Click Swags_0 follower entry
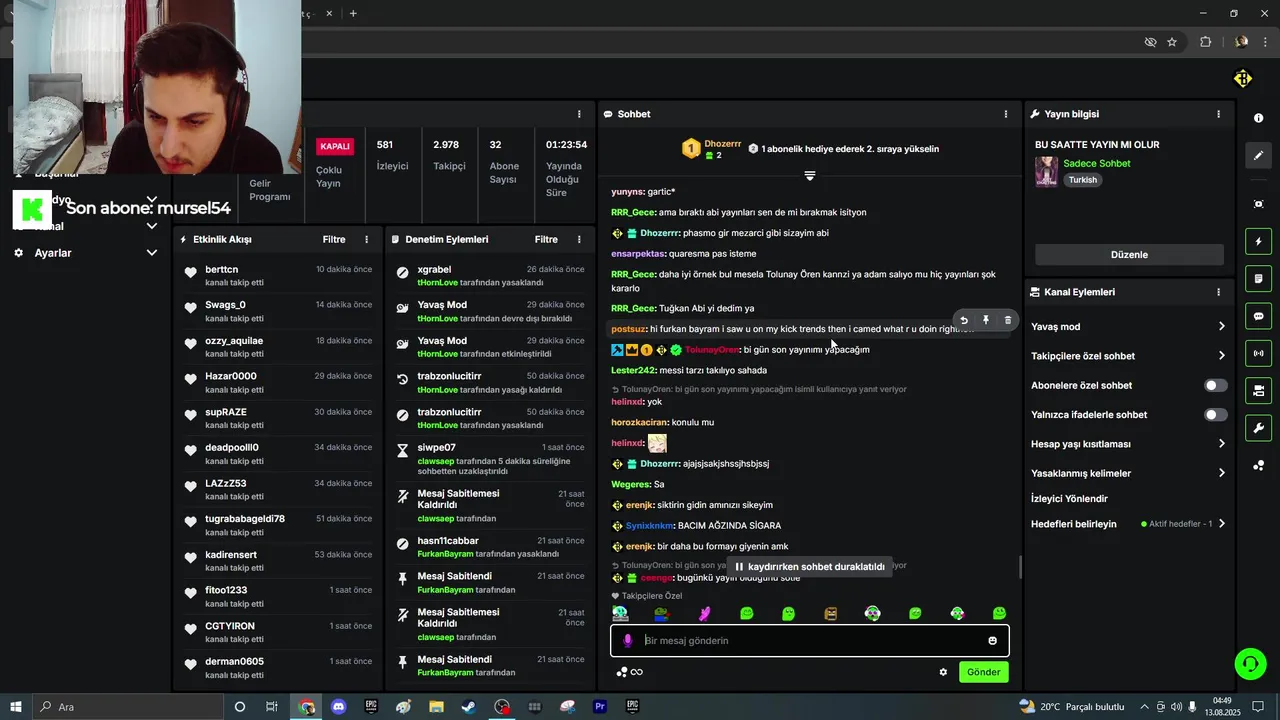Screen dimensions: 1280x720 coord(225,305)
